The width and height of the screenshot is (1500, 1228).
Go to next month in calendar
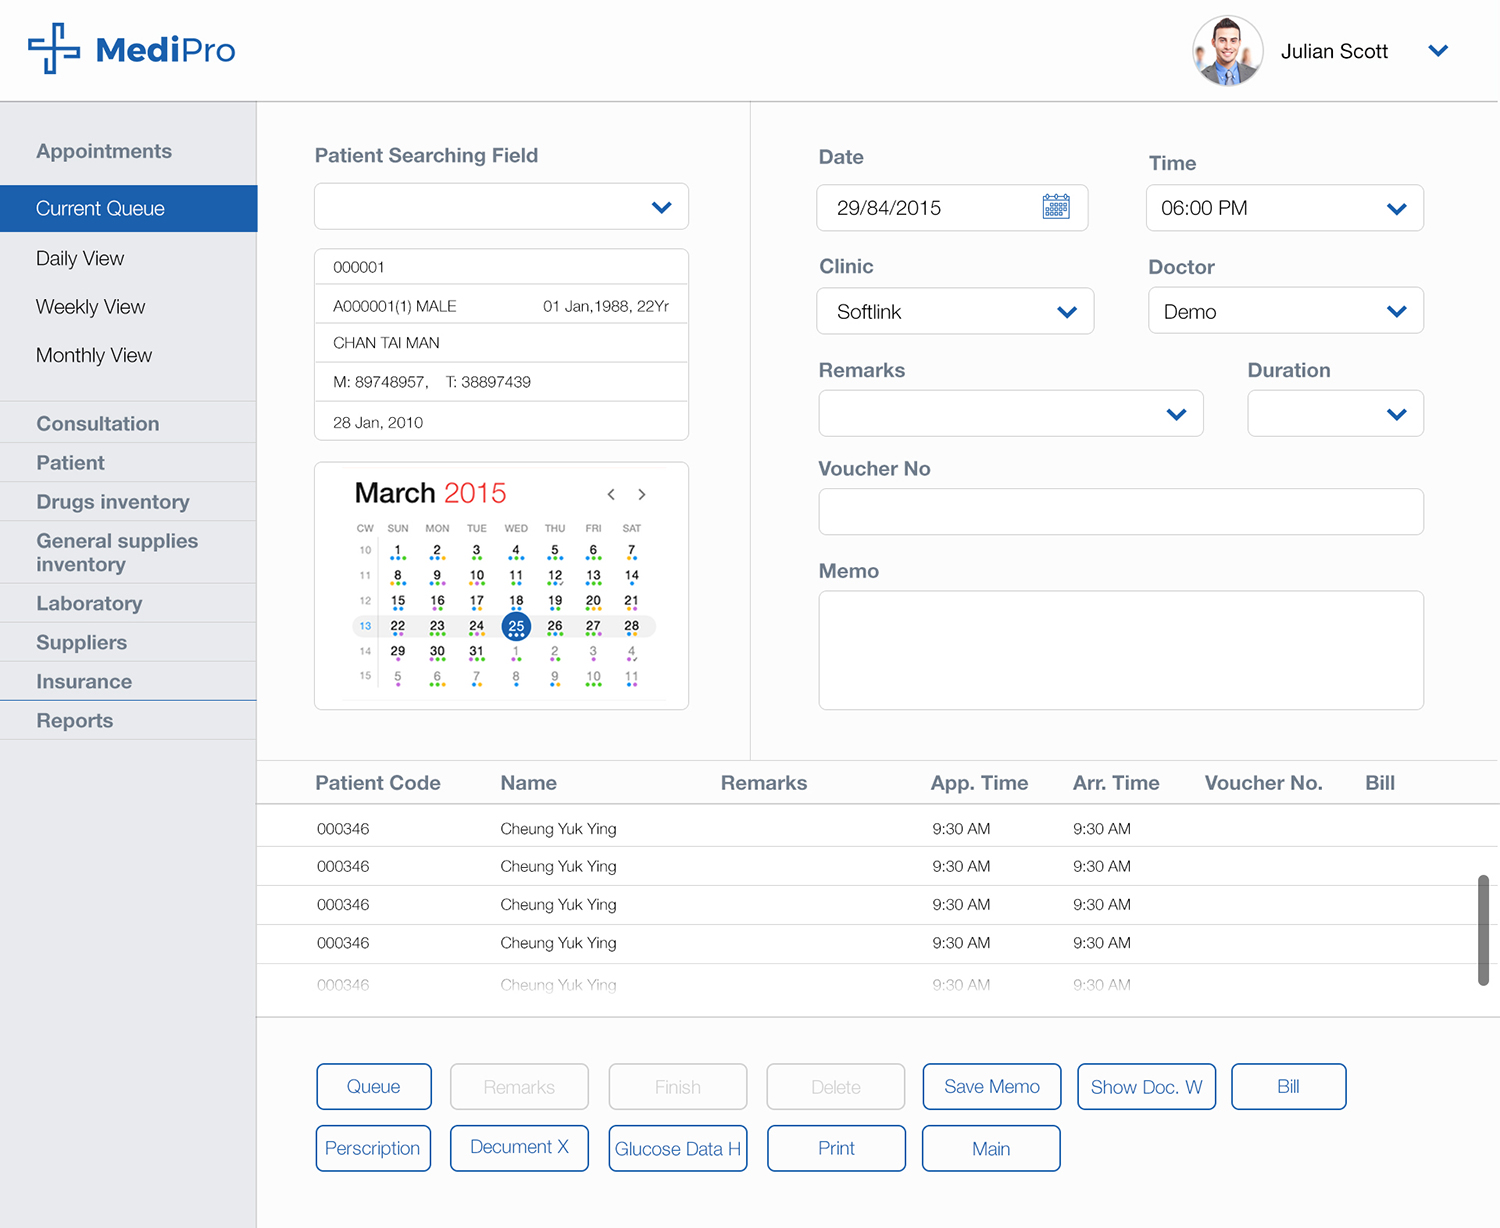click(642, 495)
